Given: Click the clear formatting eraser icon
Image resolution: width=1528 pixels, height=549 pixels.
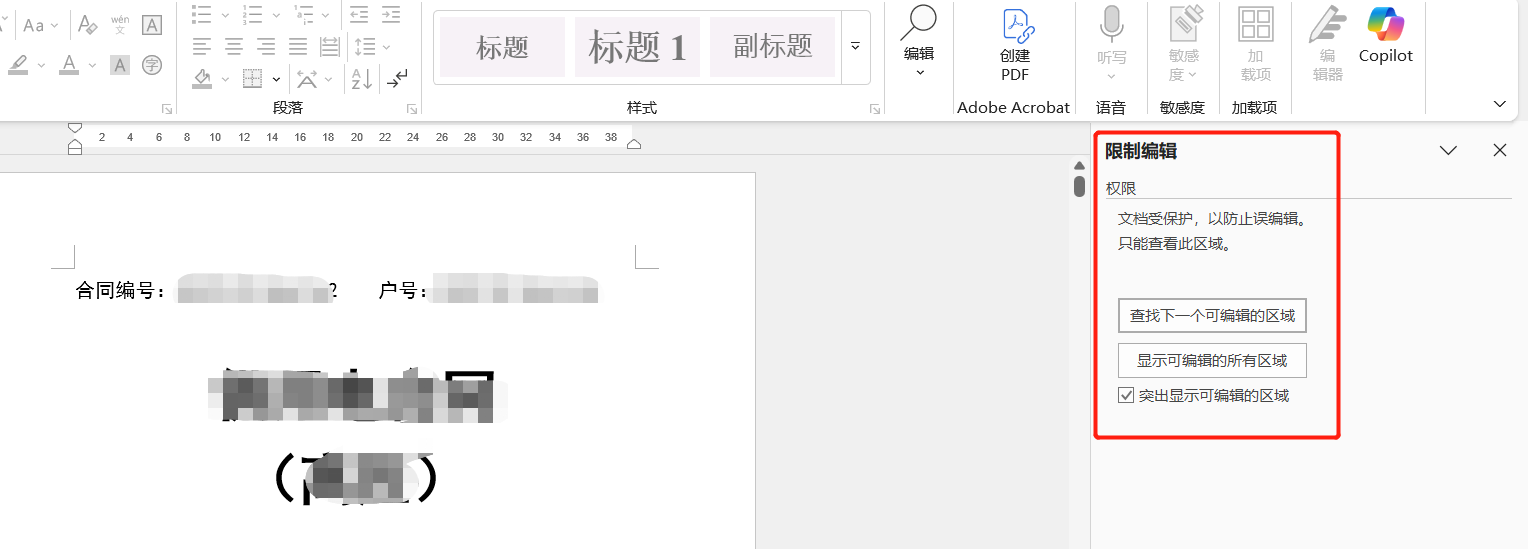Looking at the screenshot, I should tap(87, 25).
